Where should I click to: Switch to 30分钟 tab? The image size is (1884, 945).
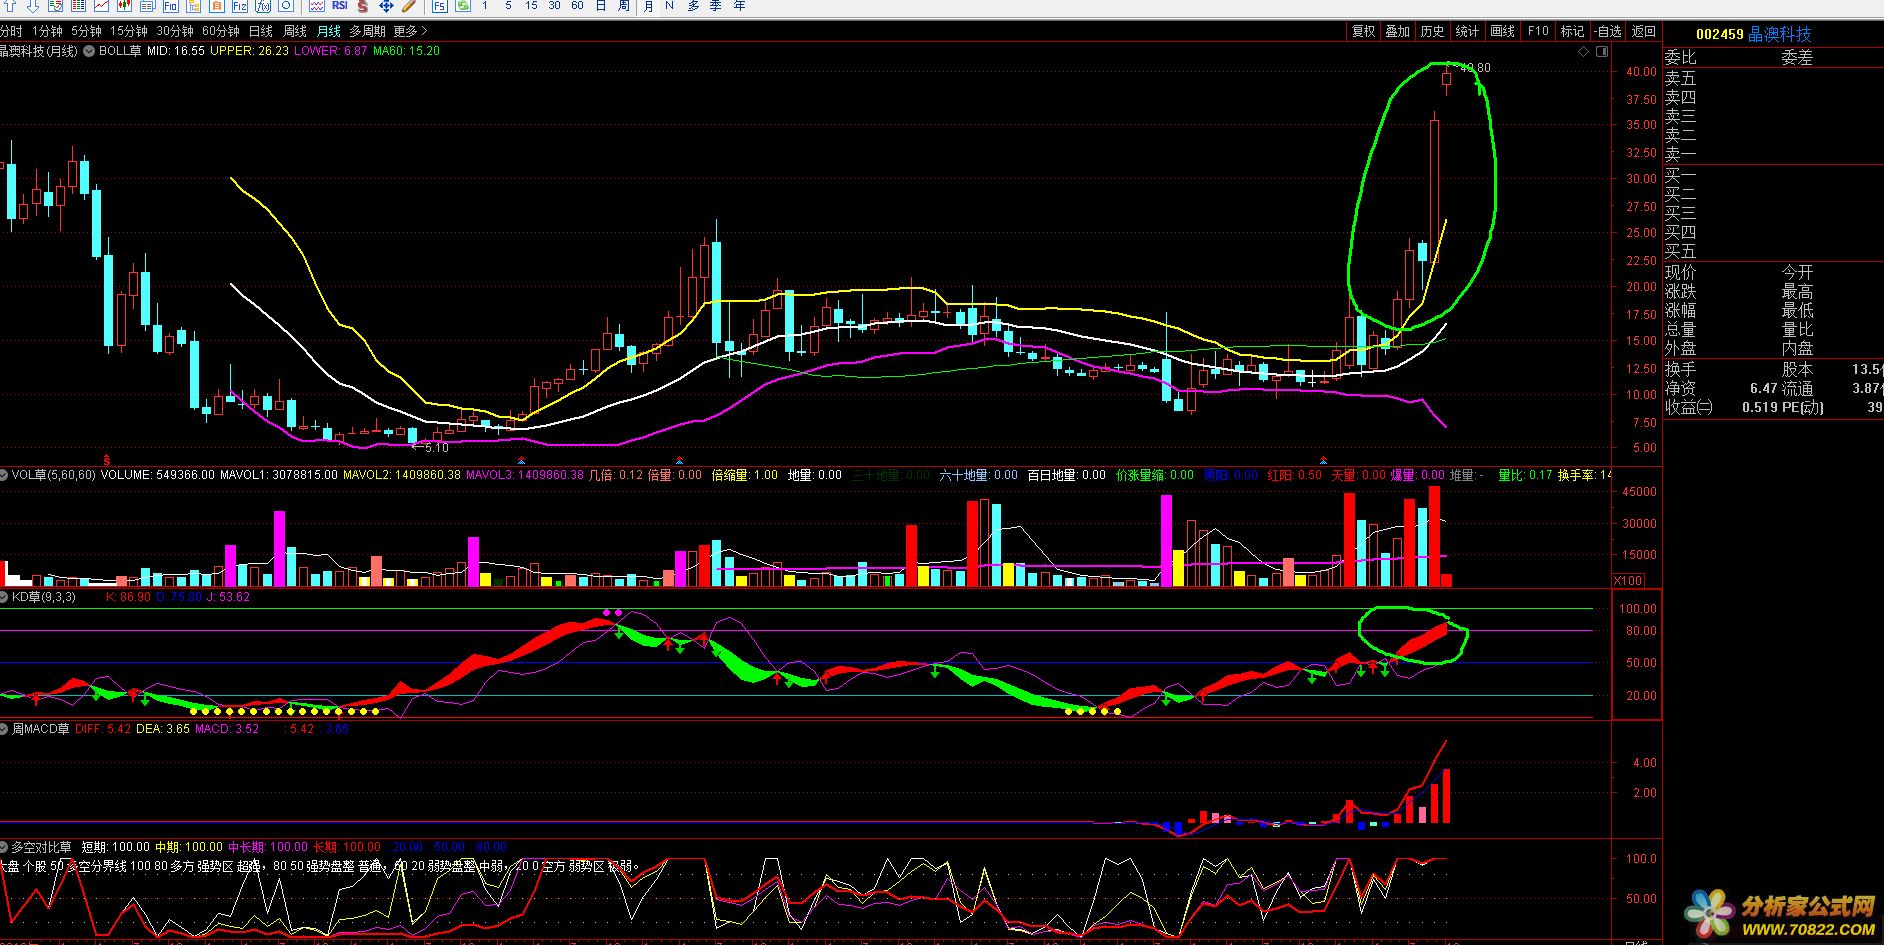(175, 31)
